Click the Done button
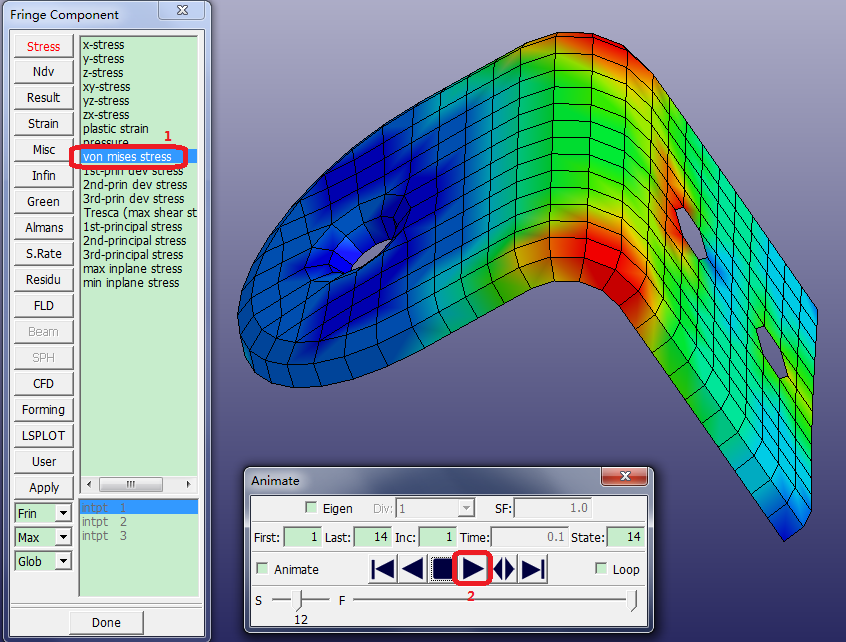Screen dimensions: 846x642 point(106,622)
